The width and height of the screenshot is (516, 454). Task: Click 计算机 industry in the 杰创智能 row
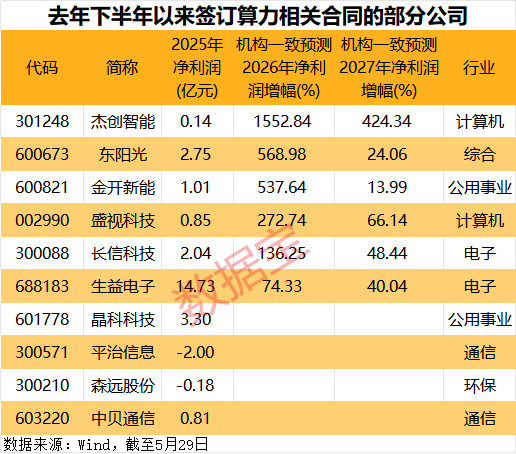point(479,121)
